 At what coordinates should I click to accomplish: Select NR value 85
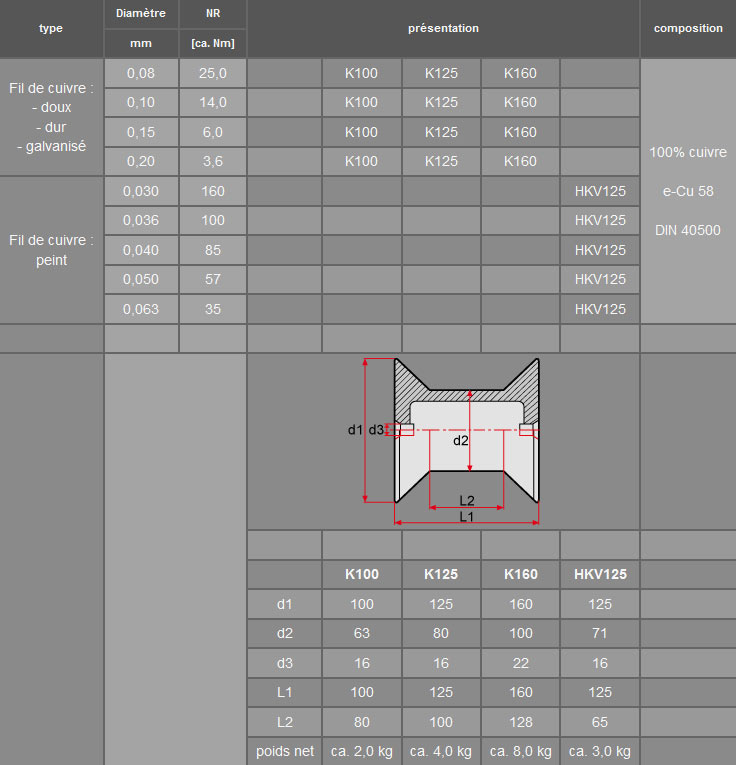point(213,250)
